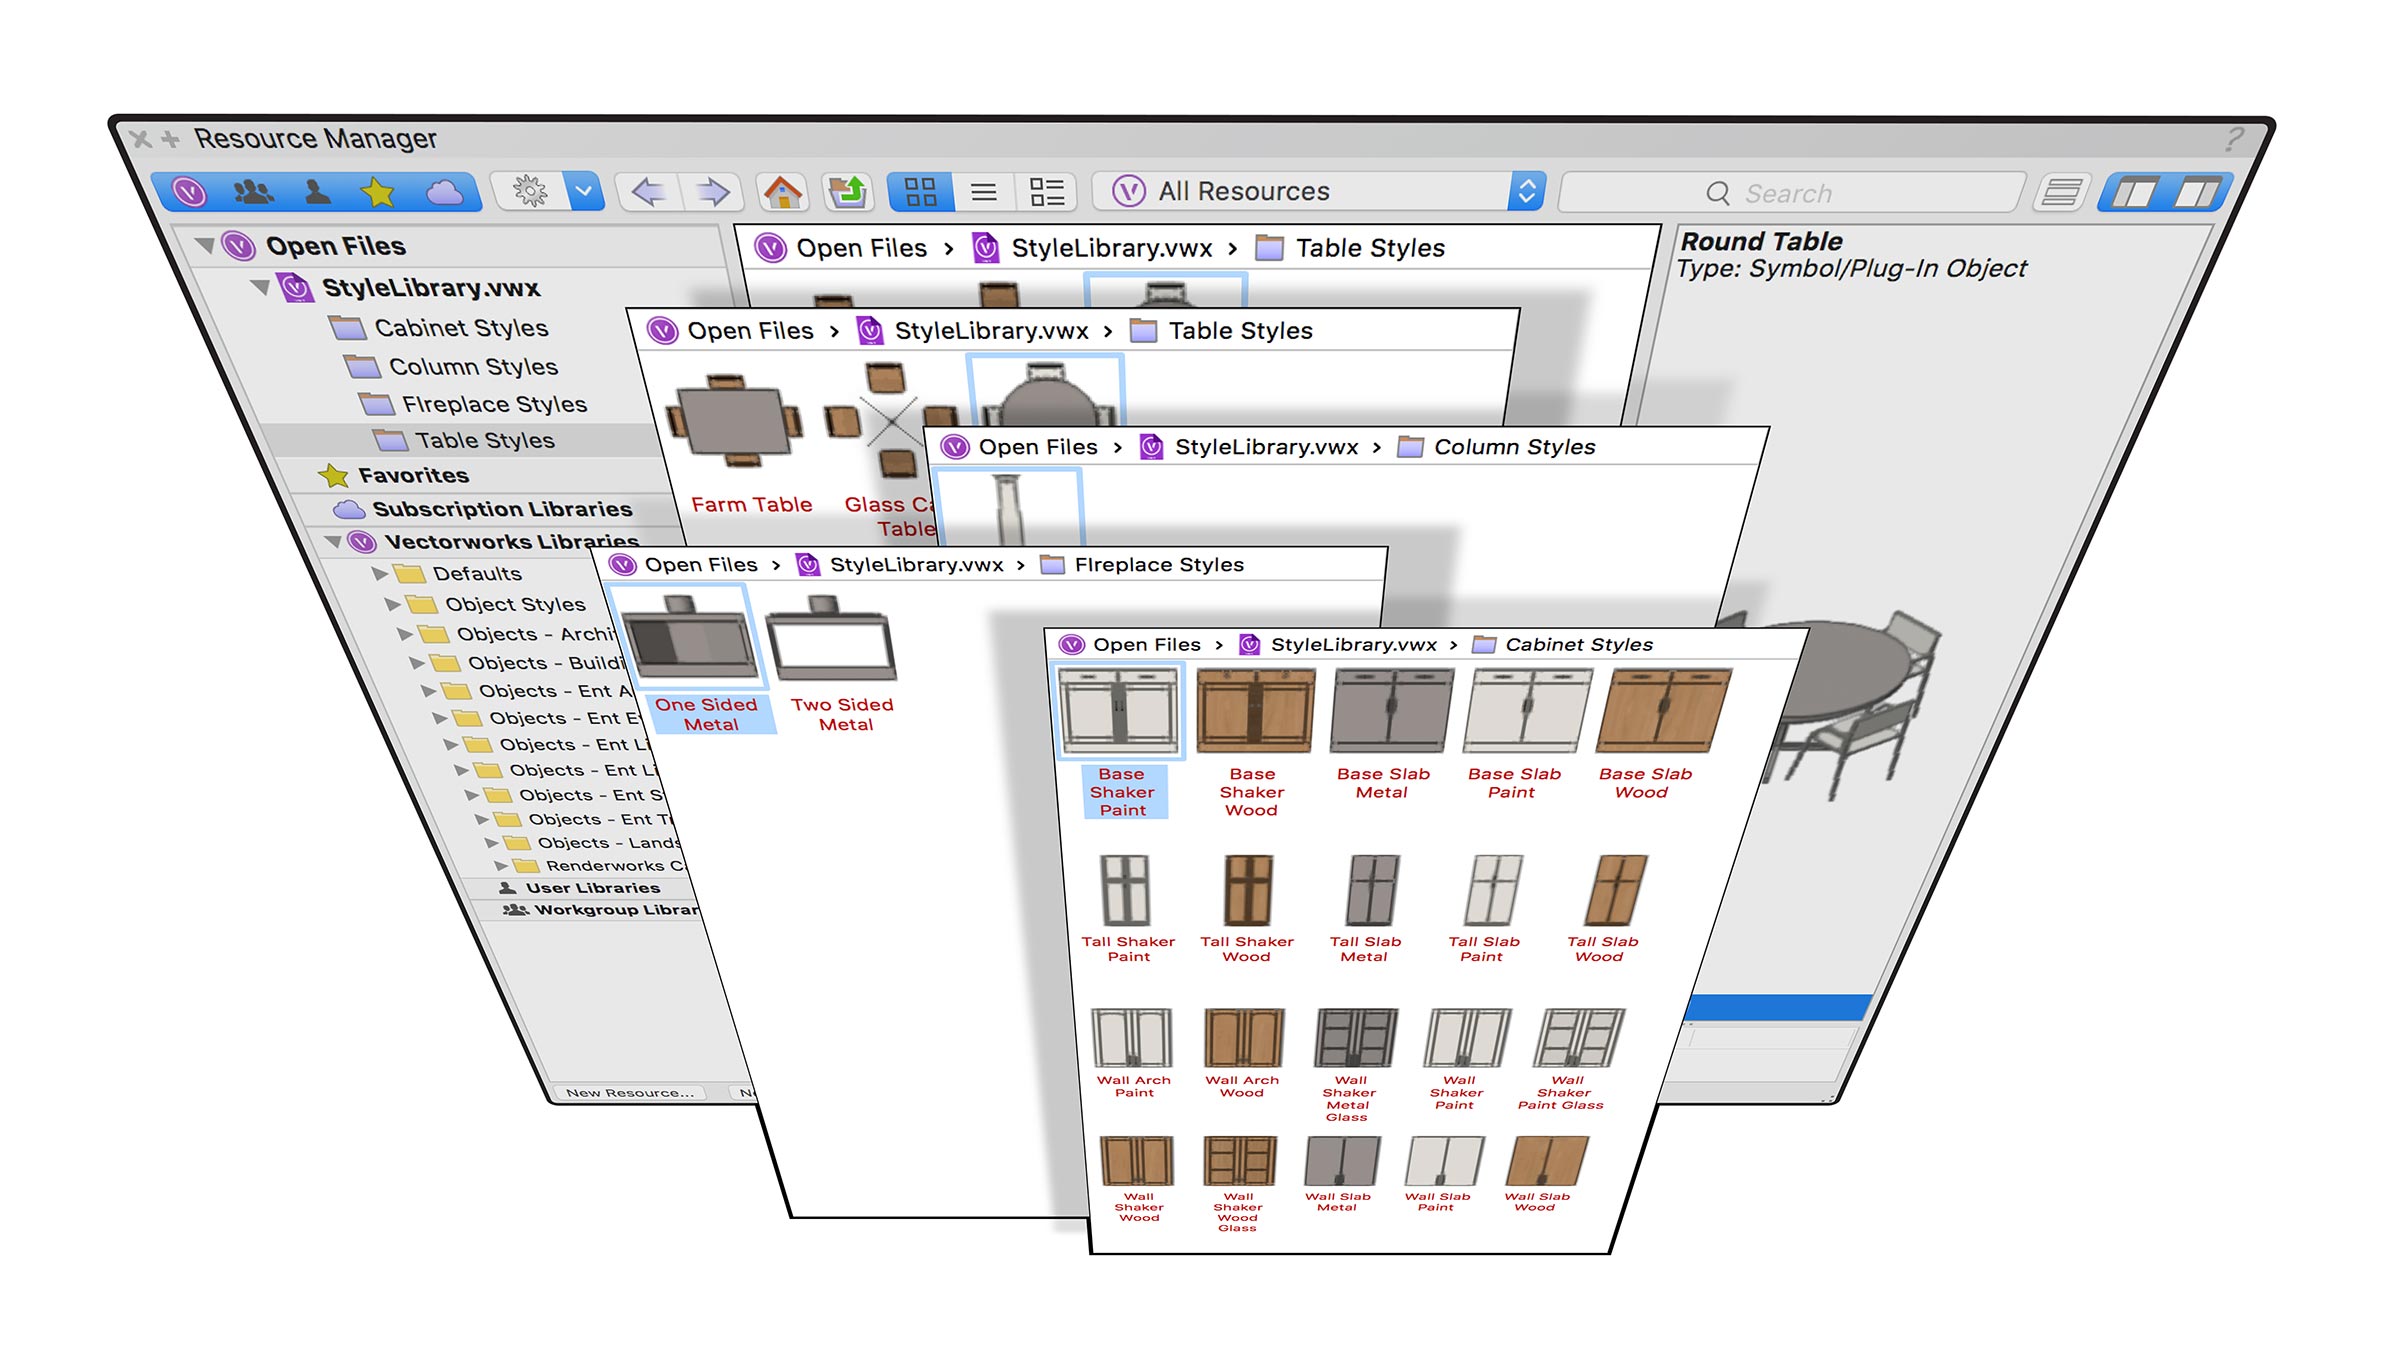2400x1346 pixels.
Task: Select the Cabinet Styles folder in tree
Action: pos(440,328)
